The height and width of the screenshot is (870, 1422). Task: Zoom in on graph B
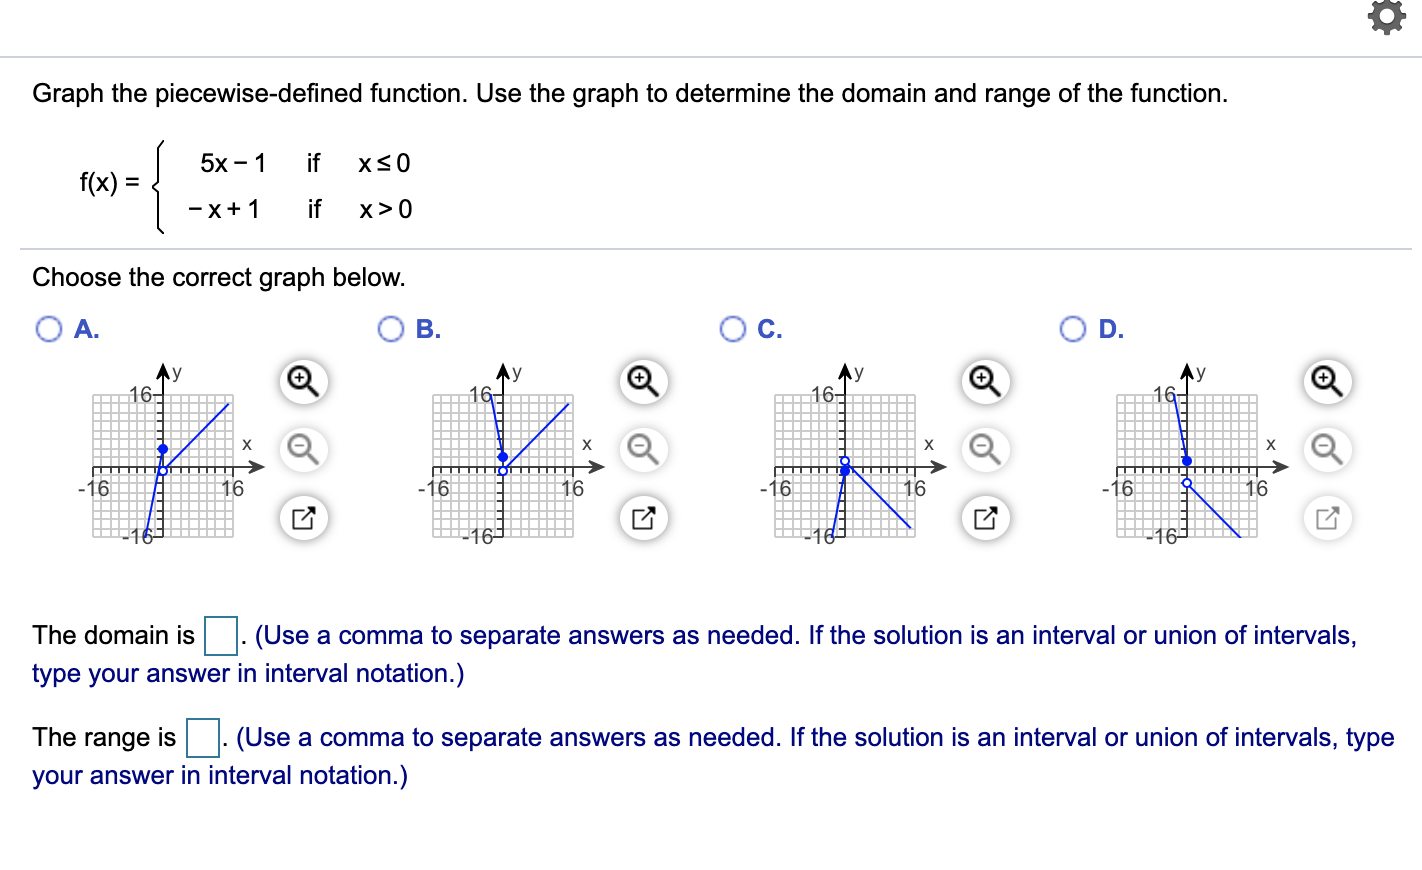tap(643, 382)
